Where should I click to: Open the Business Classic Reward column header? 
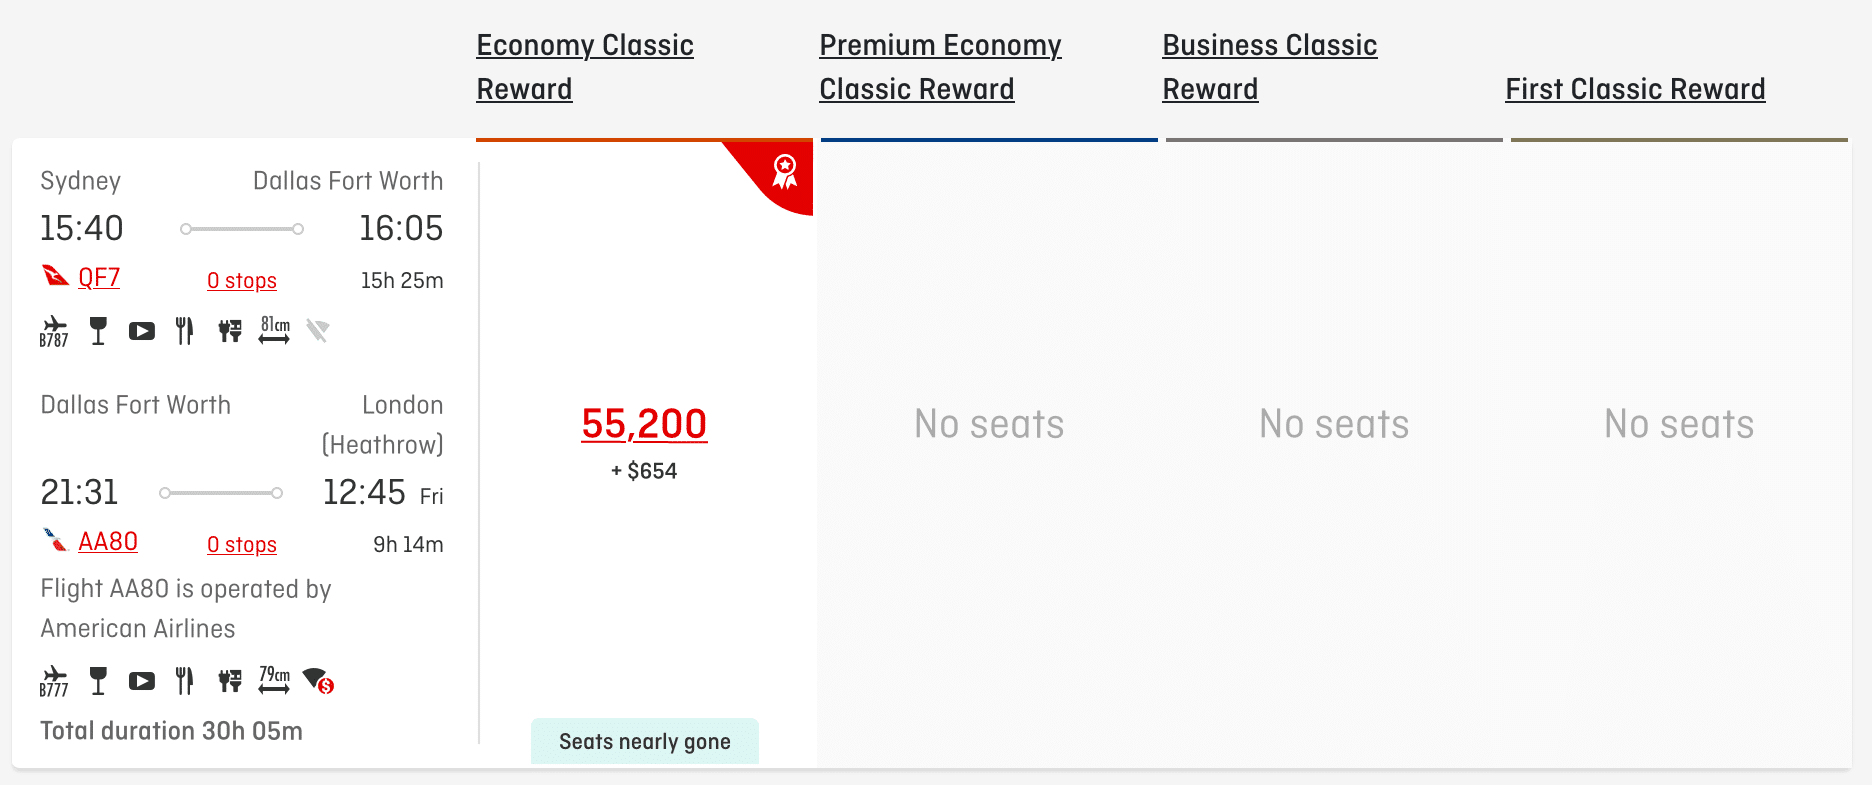(x=1269, y=67)
